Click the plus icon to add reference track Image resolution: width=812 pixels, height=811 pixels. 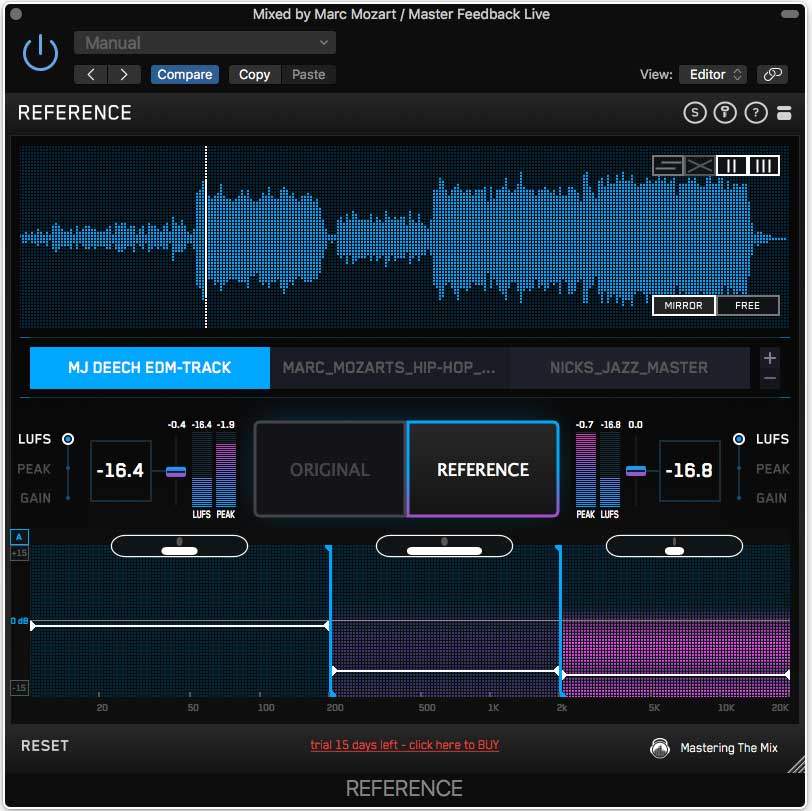(769, 358)
